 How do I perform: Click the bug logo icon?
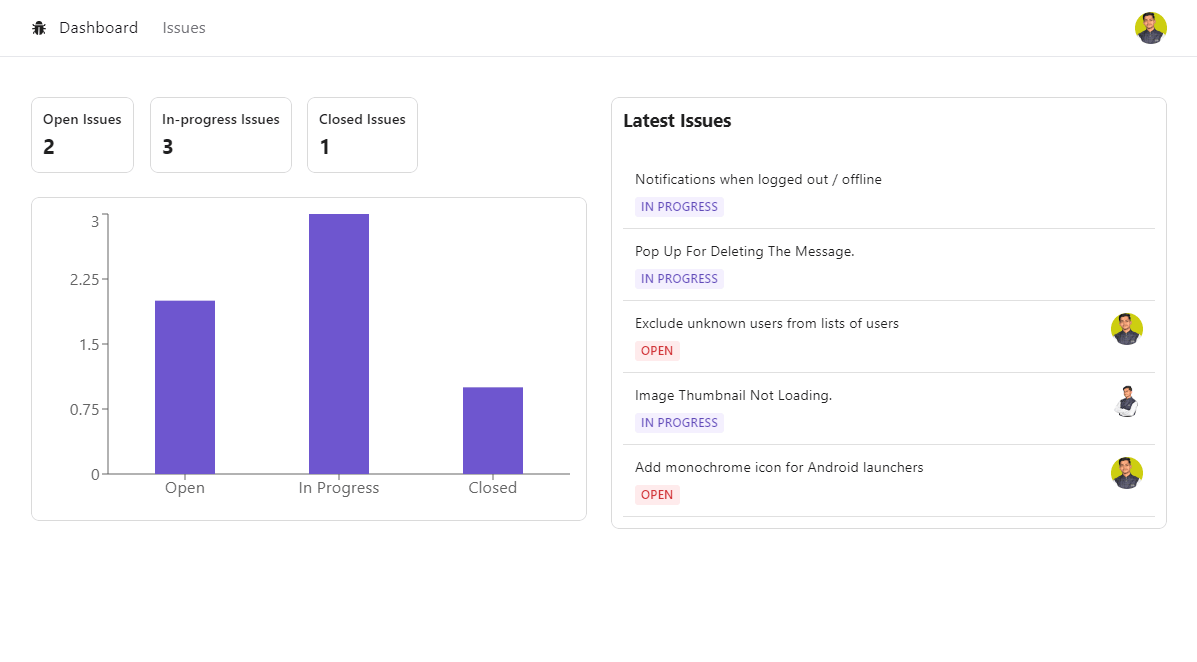[39, 28]
